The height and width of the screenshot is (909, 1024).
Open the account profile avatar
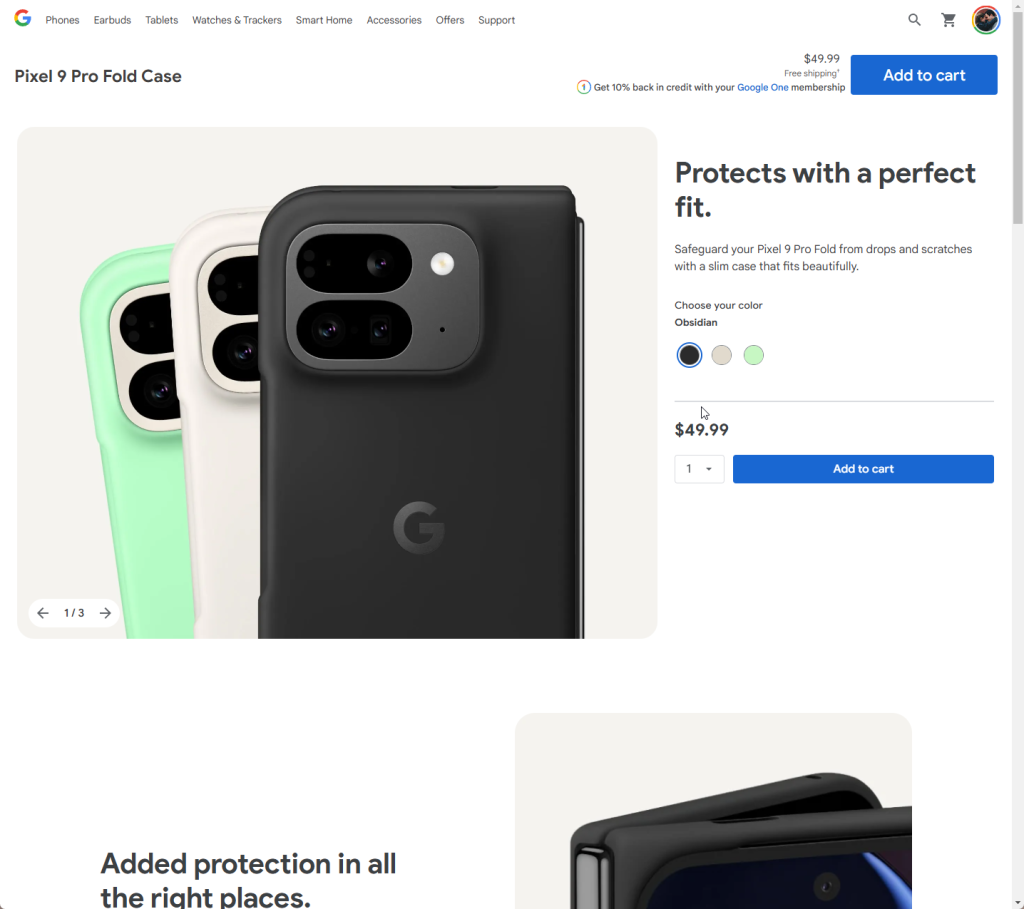(x=986, y=20)
